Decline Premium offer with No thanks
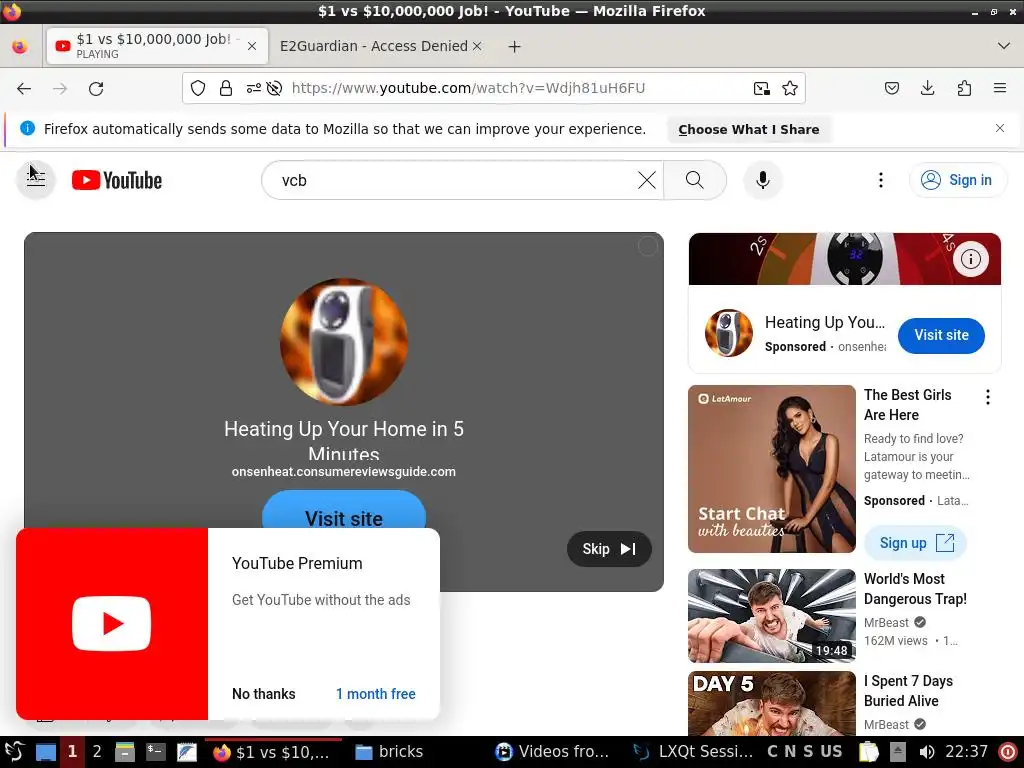Screen dimensions: 1024x768 (264, 694)
